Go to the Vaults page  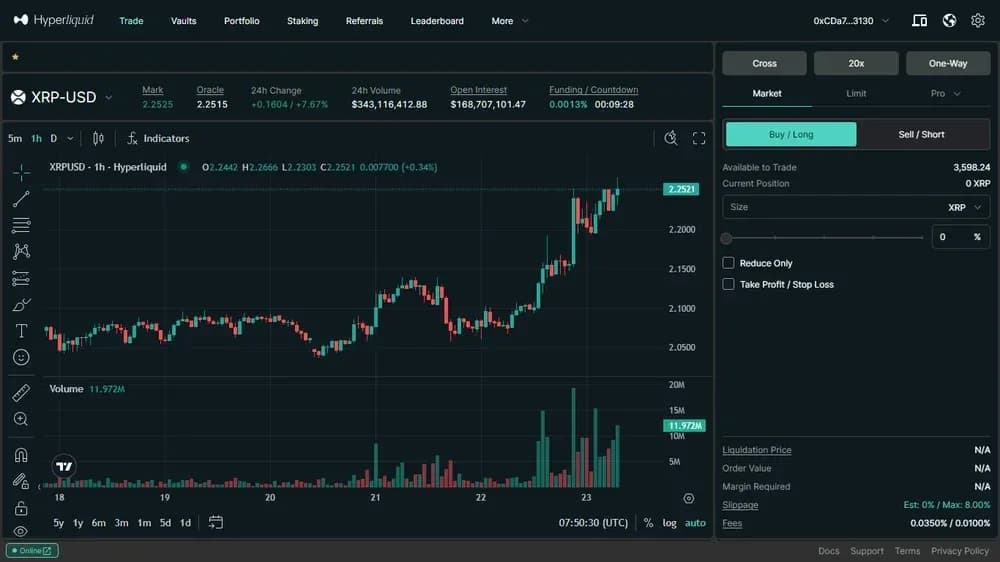click(x=183, y=21)
